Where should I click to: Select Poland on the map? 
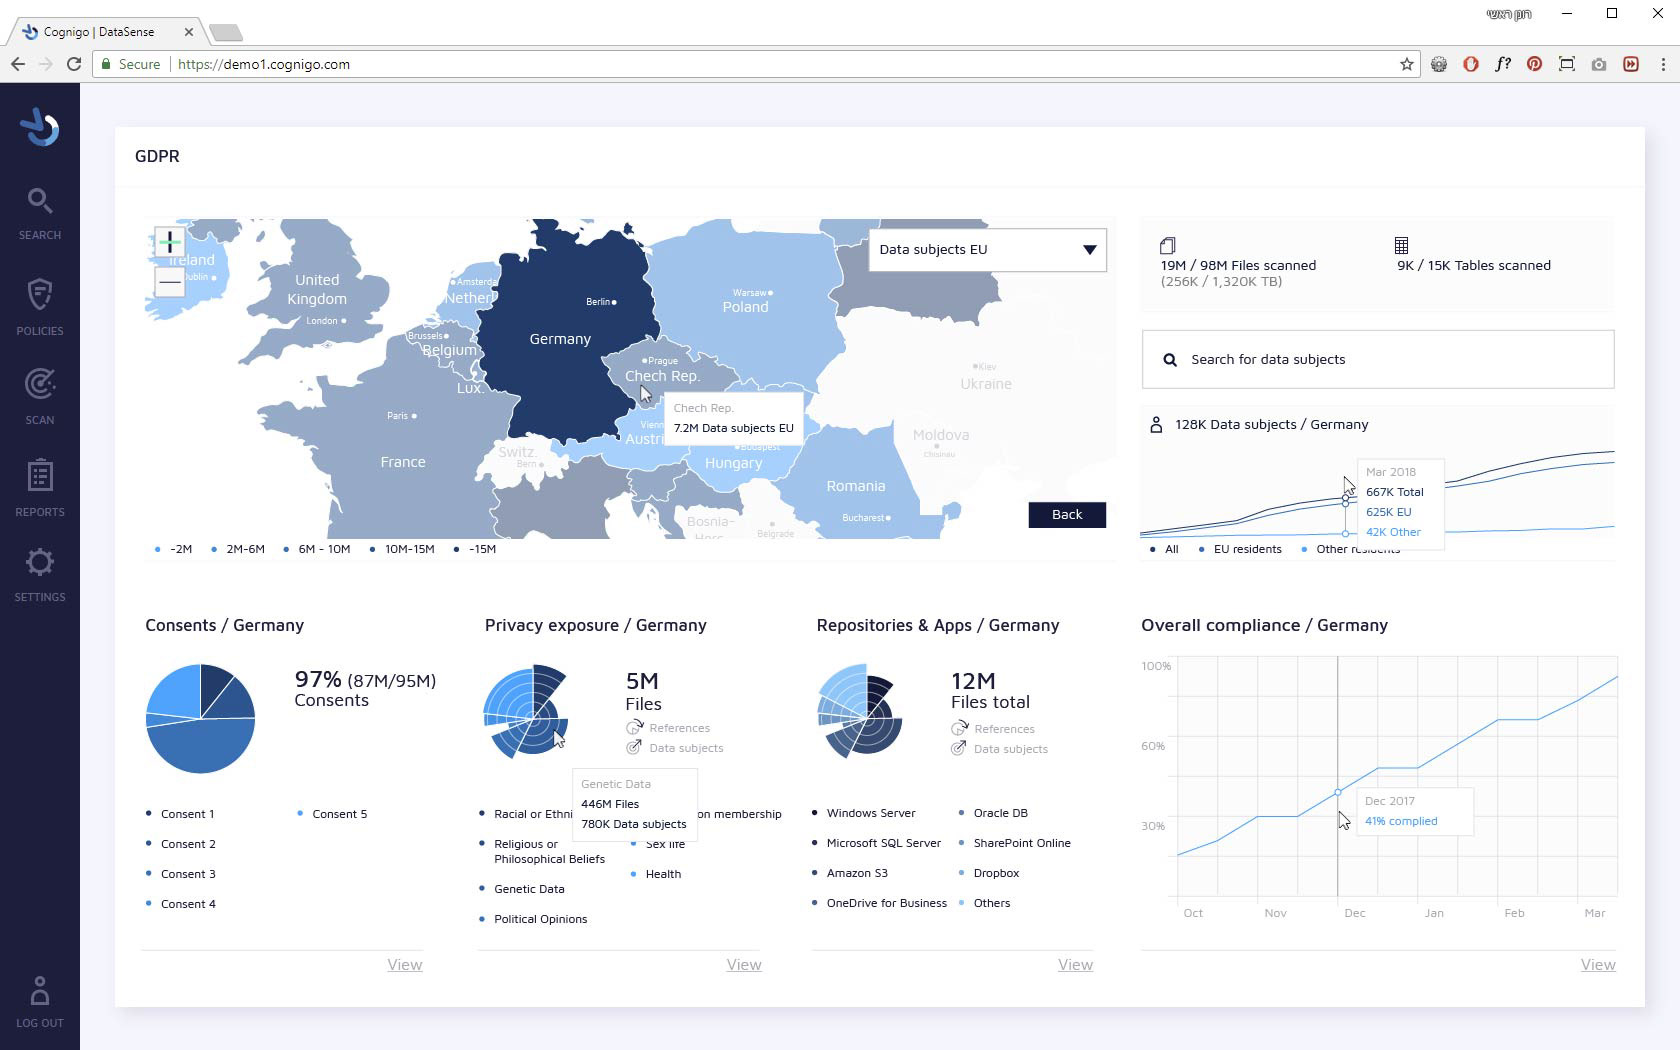[746, 307]
